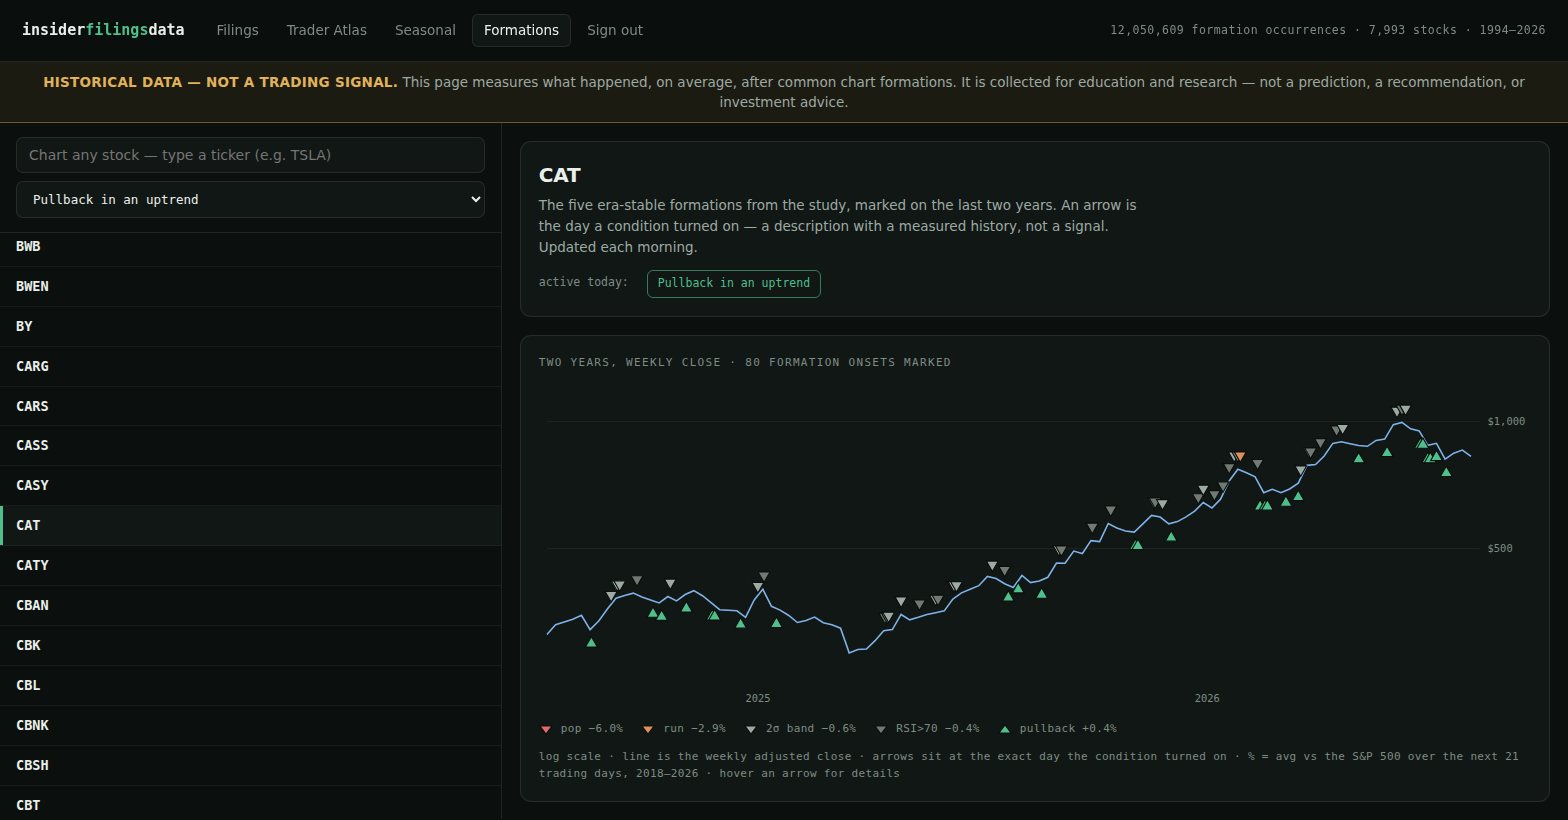The height and width of the screenshot is (820, 1568).
Task: Click the 2026 year label on the chart
Action: tap(1207, 699)
